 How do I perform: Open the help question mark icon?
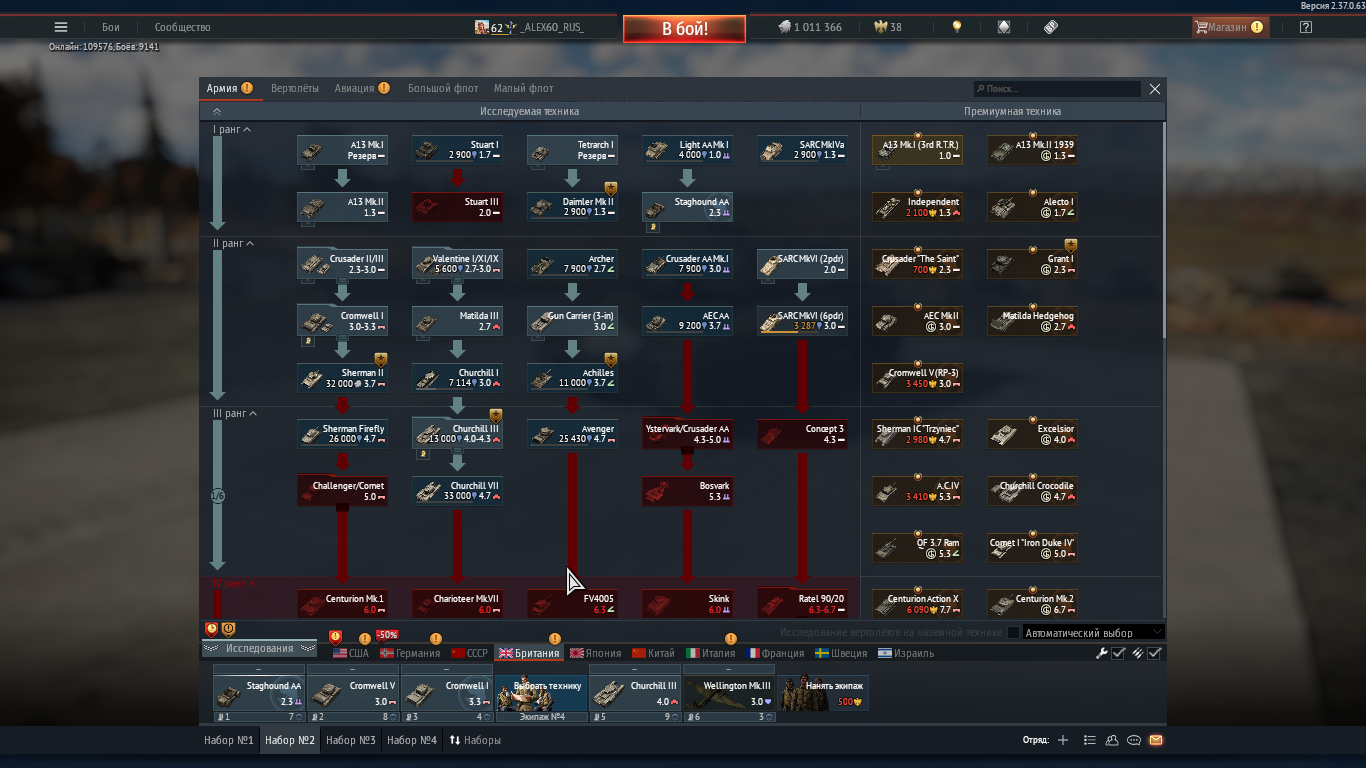1305,27
